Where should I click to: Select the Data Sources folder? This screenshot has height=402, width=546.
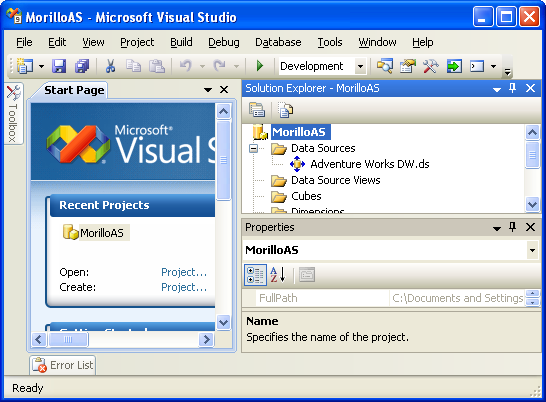pyautogui.click(x=323, y=148)
